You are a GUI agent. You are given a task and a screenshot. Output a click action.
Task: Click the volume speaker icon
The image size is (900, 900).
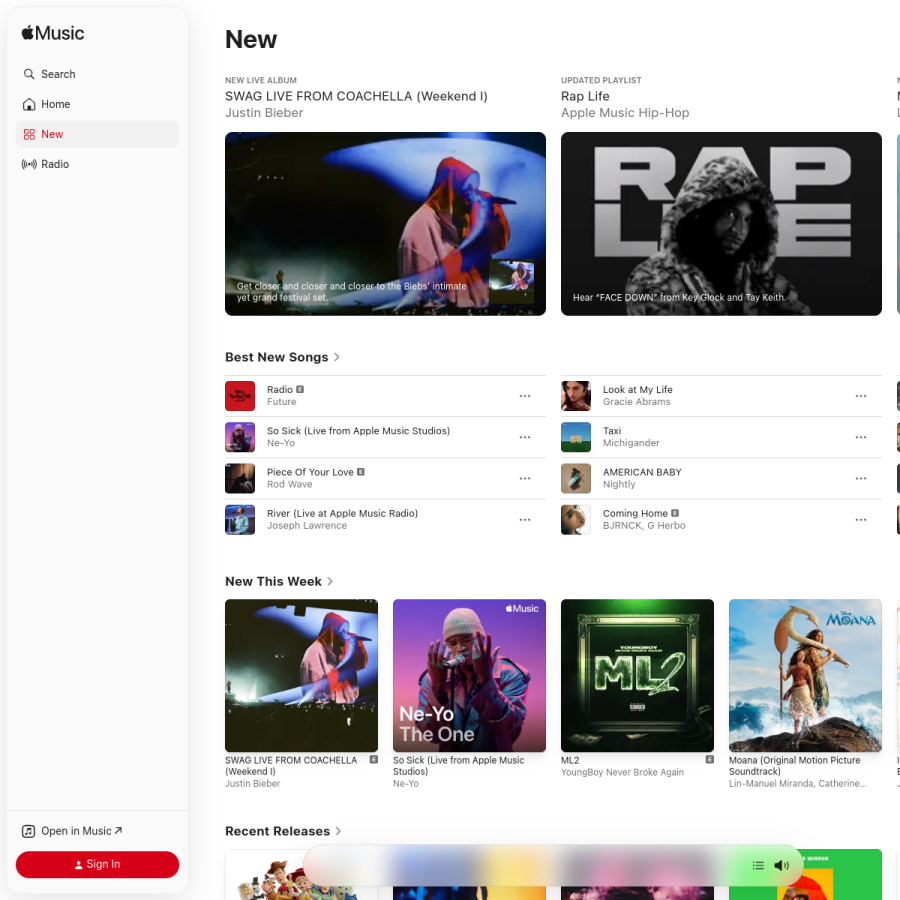pyautogui.click(x=781, y=865)
